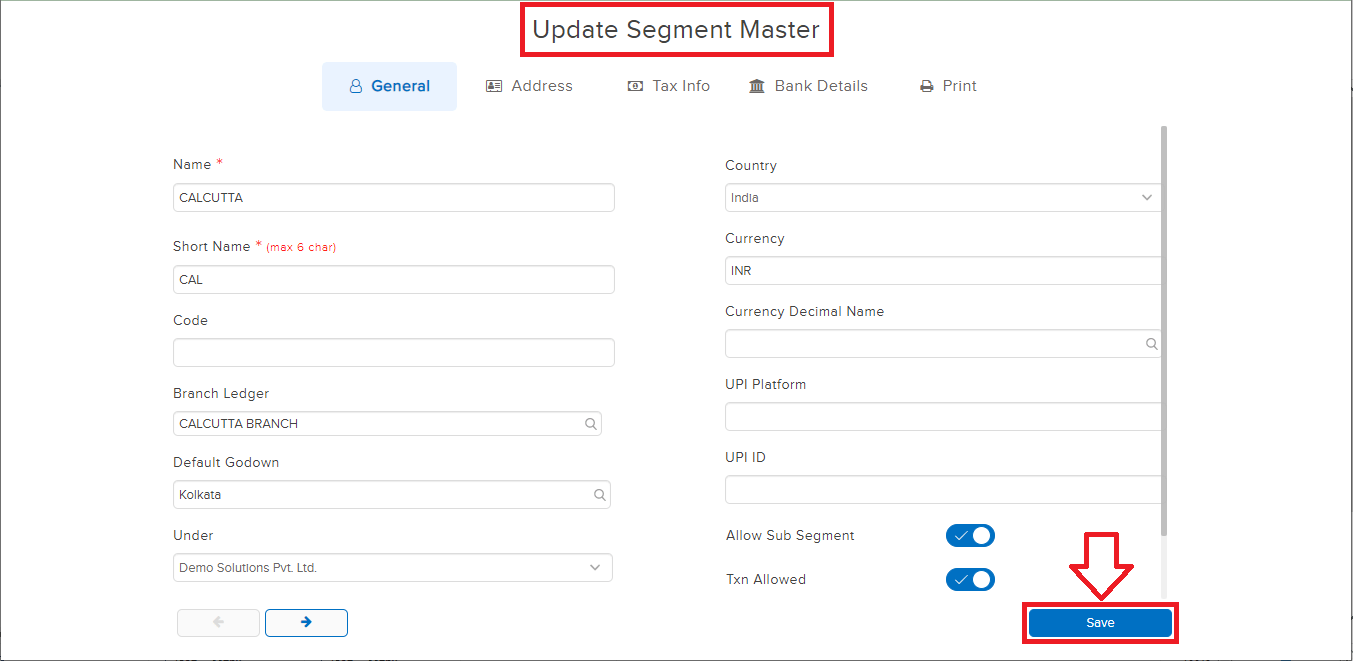Select the General tab
Viewport: 1353px width, 661px height.
point(389,87)
